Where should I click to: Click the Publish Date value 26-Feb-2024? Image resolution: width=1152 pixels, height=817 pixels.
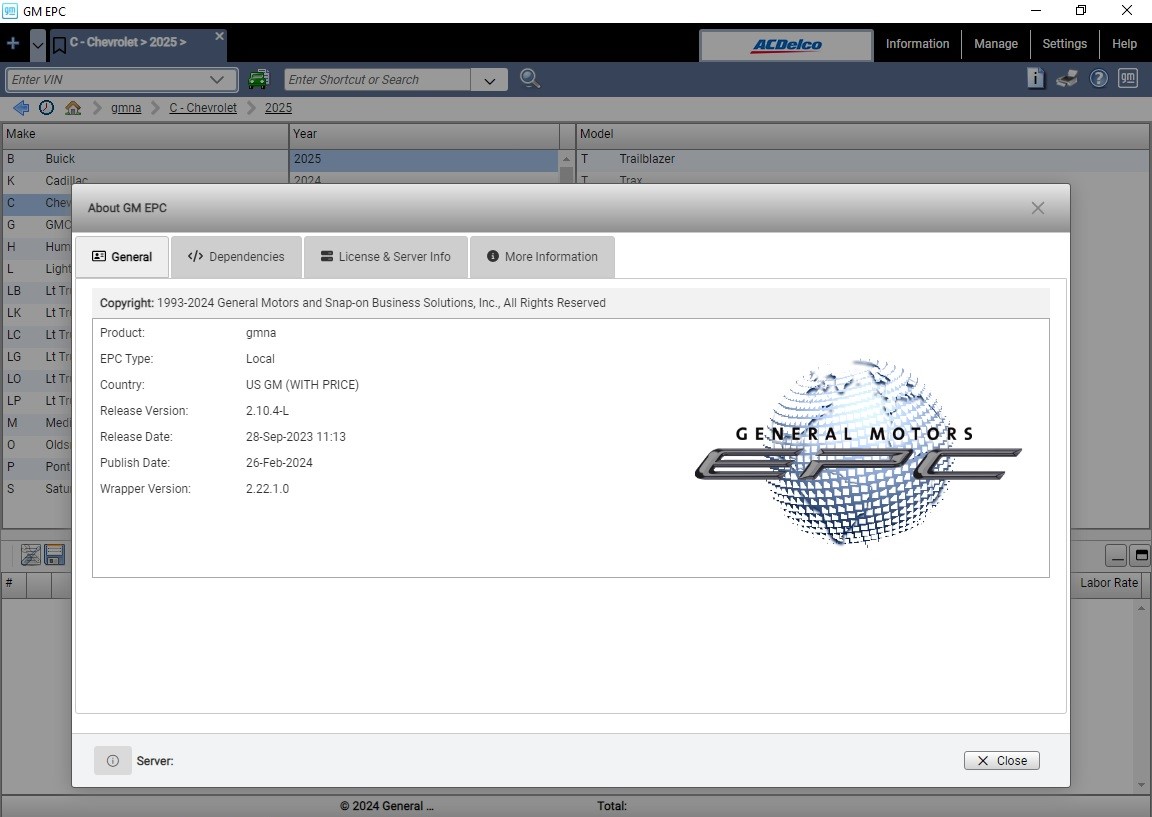[279, 463]
